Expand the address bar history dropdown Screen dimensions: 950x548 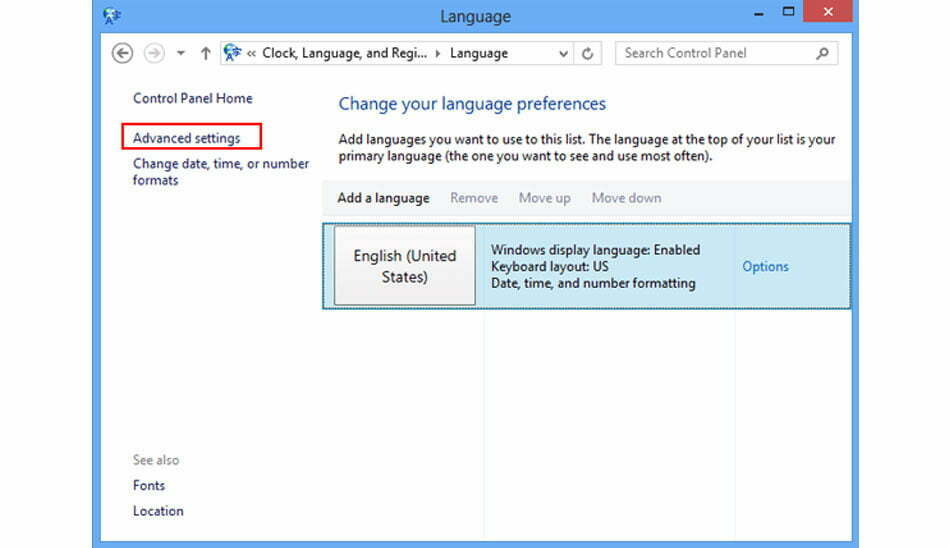pyautogui.click(x=563, y=53)
